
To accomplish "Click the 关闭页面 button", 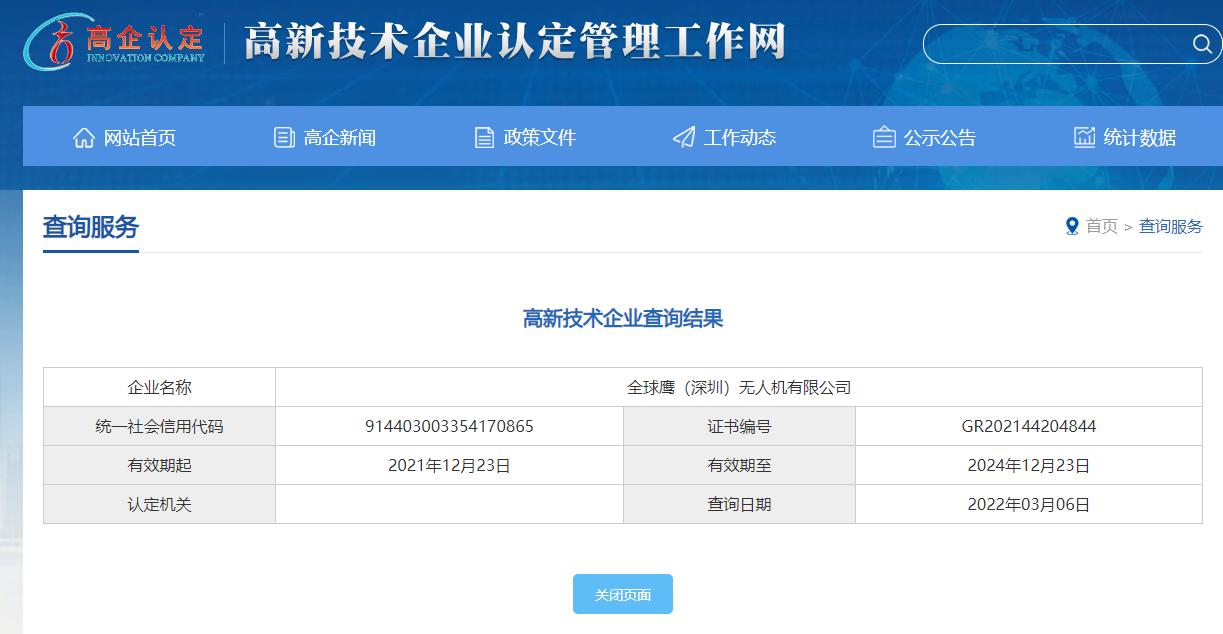I will click(622, 593).
